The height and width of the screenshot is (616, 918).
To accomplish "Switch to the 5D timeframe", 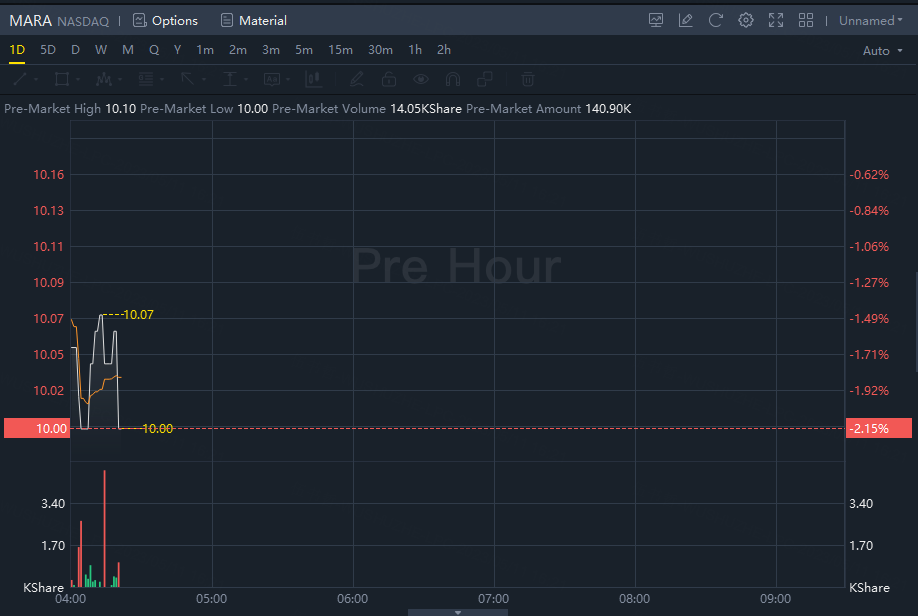I will [x=48, y=50].
